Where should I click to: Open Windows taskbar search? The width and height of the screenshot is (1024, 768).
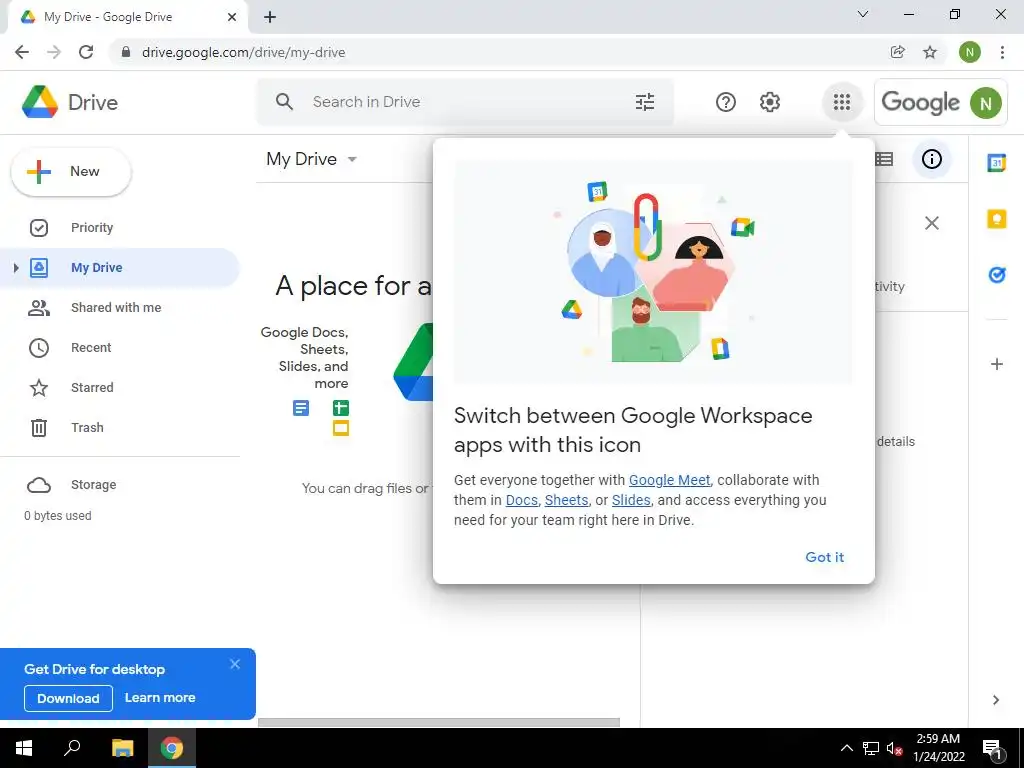72,748
